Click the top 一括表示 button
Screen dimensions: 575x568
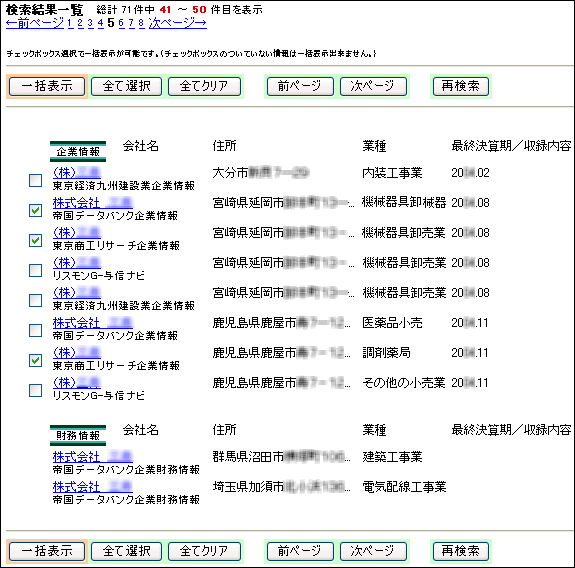pos(47,87)
